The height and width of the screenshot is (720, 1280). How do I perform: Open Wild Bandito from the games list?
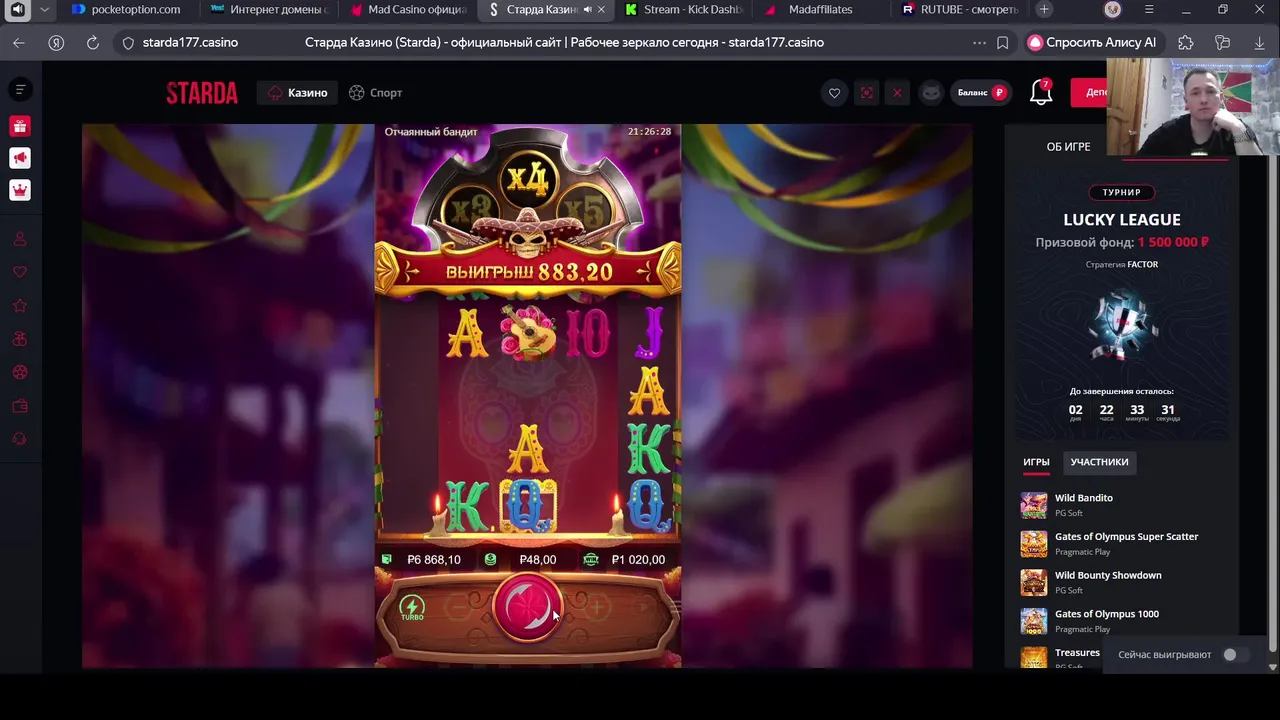[x=1084, y=498]
